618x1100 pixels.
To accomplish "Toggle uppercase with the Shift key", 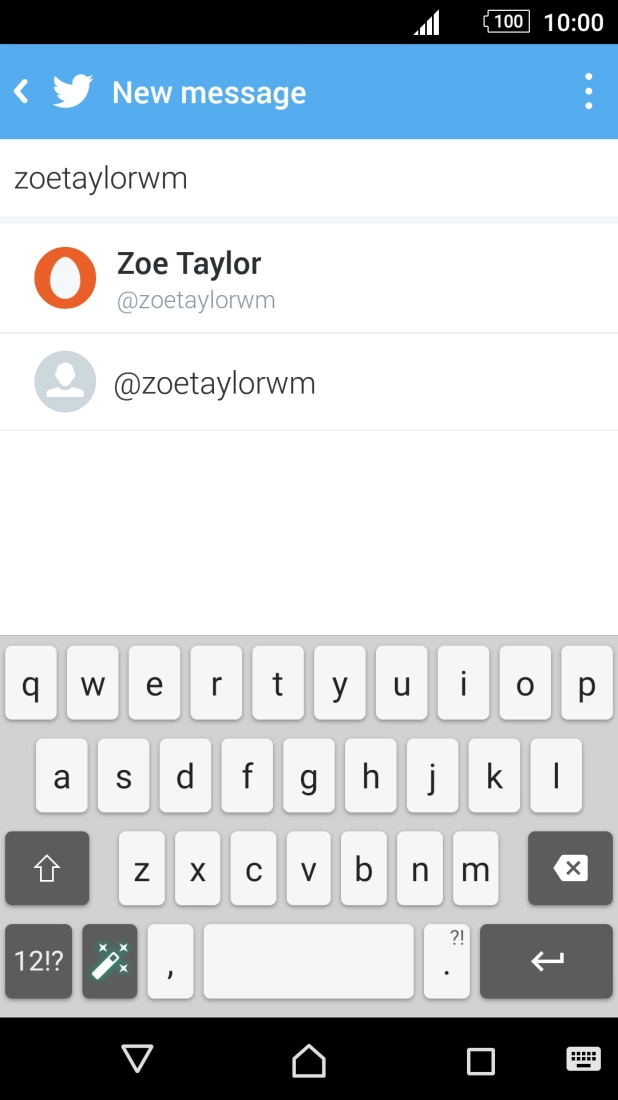I will pyautogui.click(x=46, y=868).
